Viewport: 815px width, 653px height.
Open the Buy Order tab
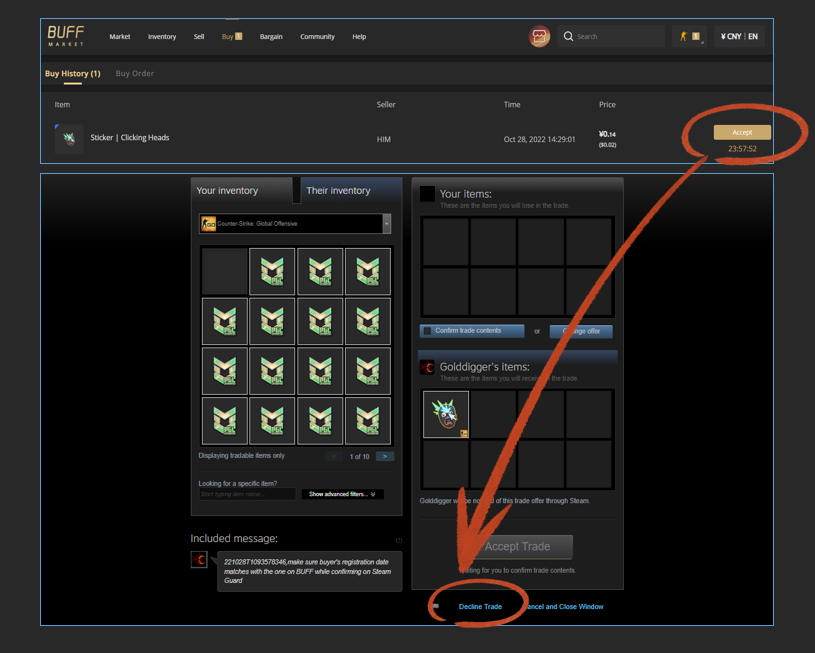(134, 73)
